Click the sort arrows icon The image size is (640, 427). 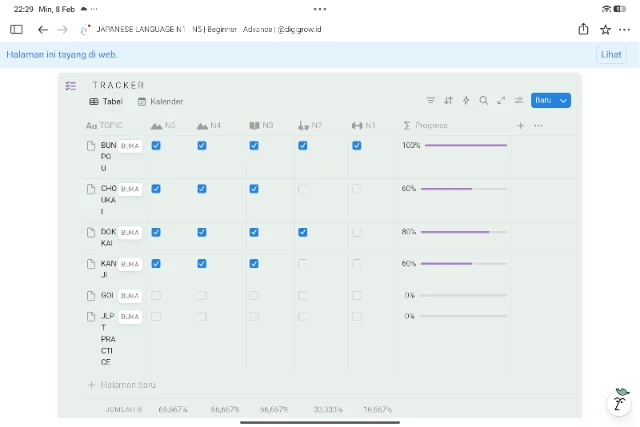point(448,100)
